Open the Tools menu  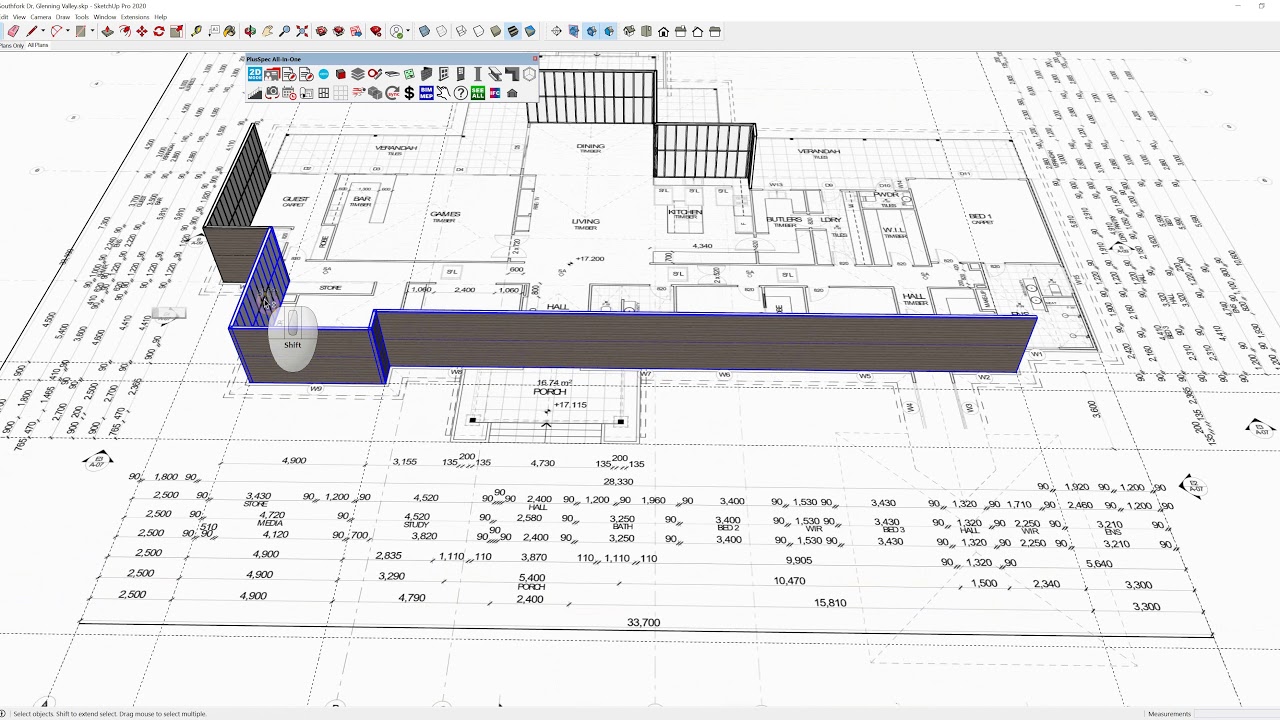[x=82, y=17]
